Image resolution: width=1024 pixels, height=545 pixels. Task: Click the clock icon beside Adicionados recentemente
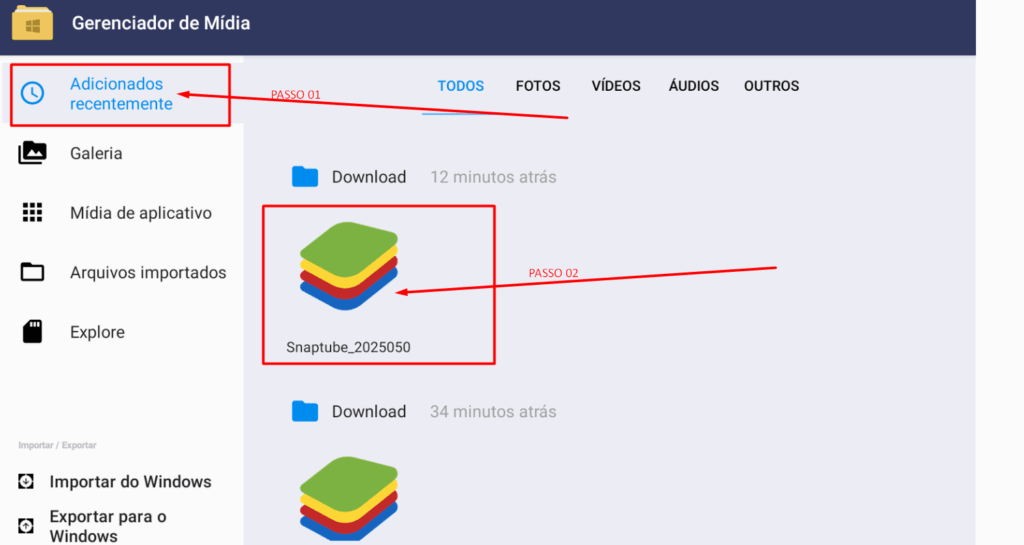[32, 93]
